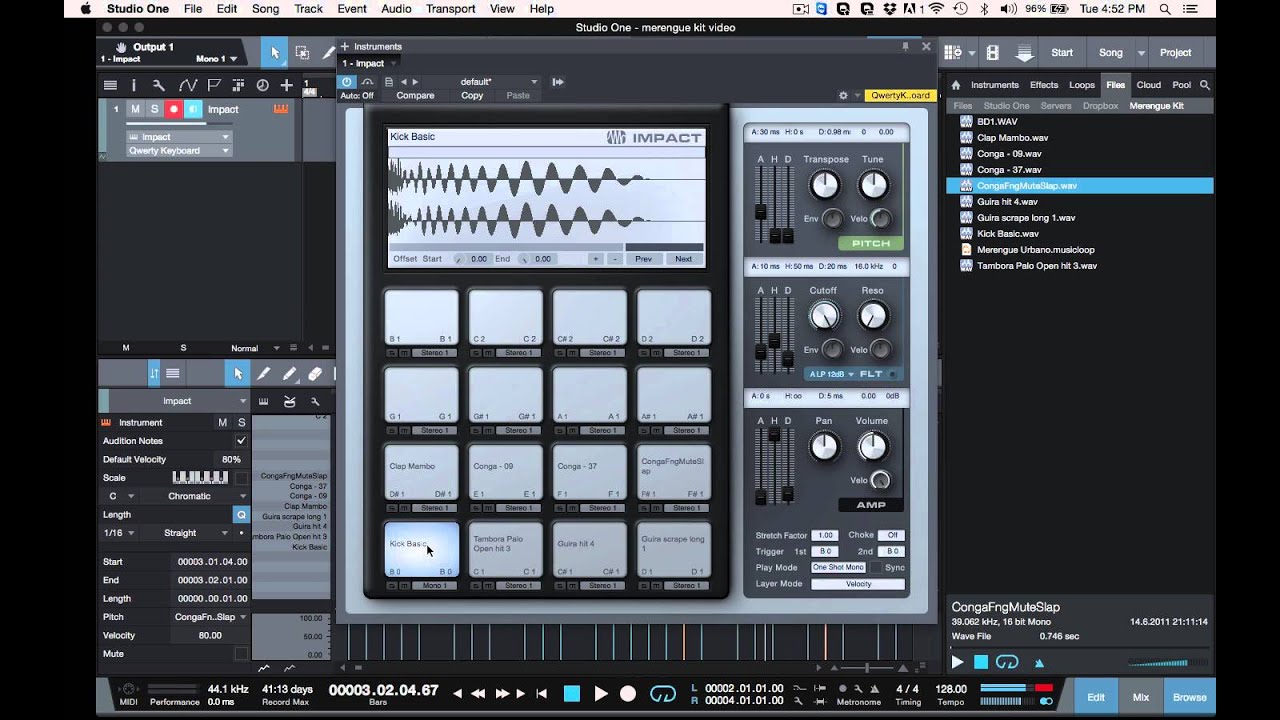The image size is (1280, 720).
Task: Toggle record arm on the Impact track
Action: tap(174, 109)
